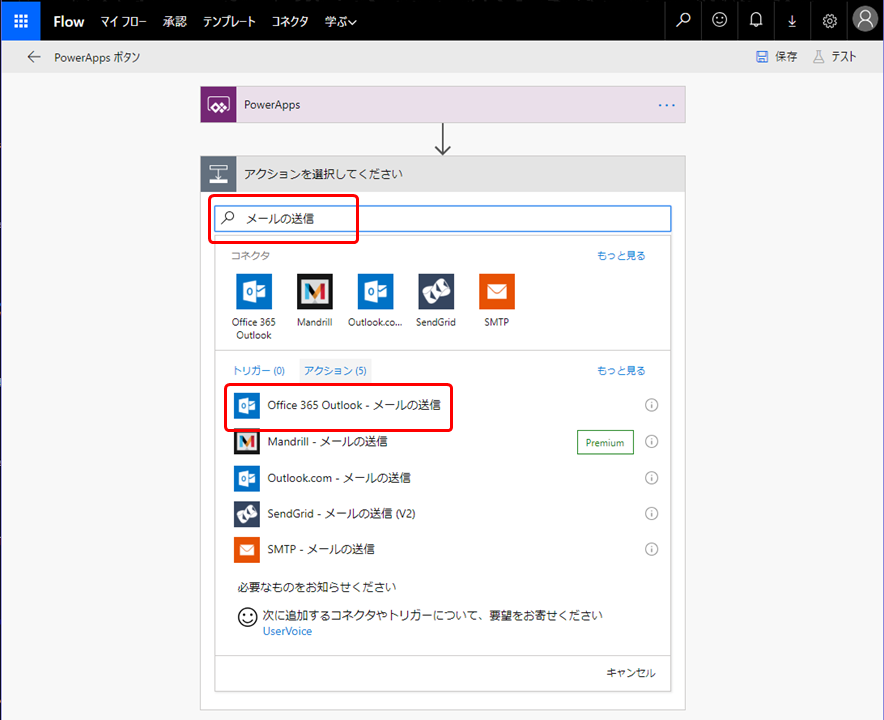
Task: Switch to the アクション (5) tab
Action: [335, 369]
